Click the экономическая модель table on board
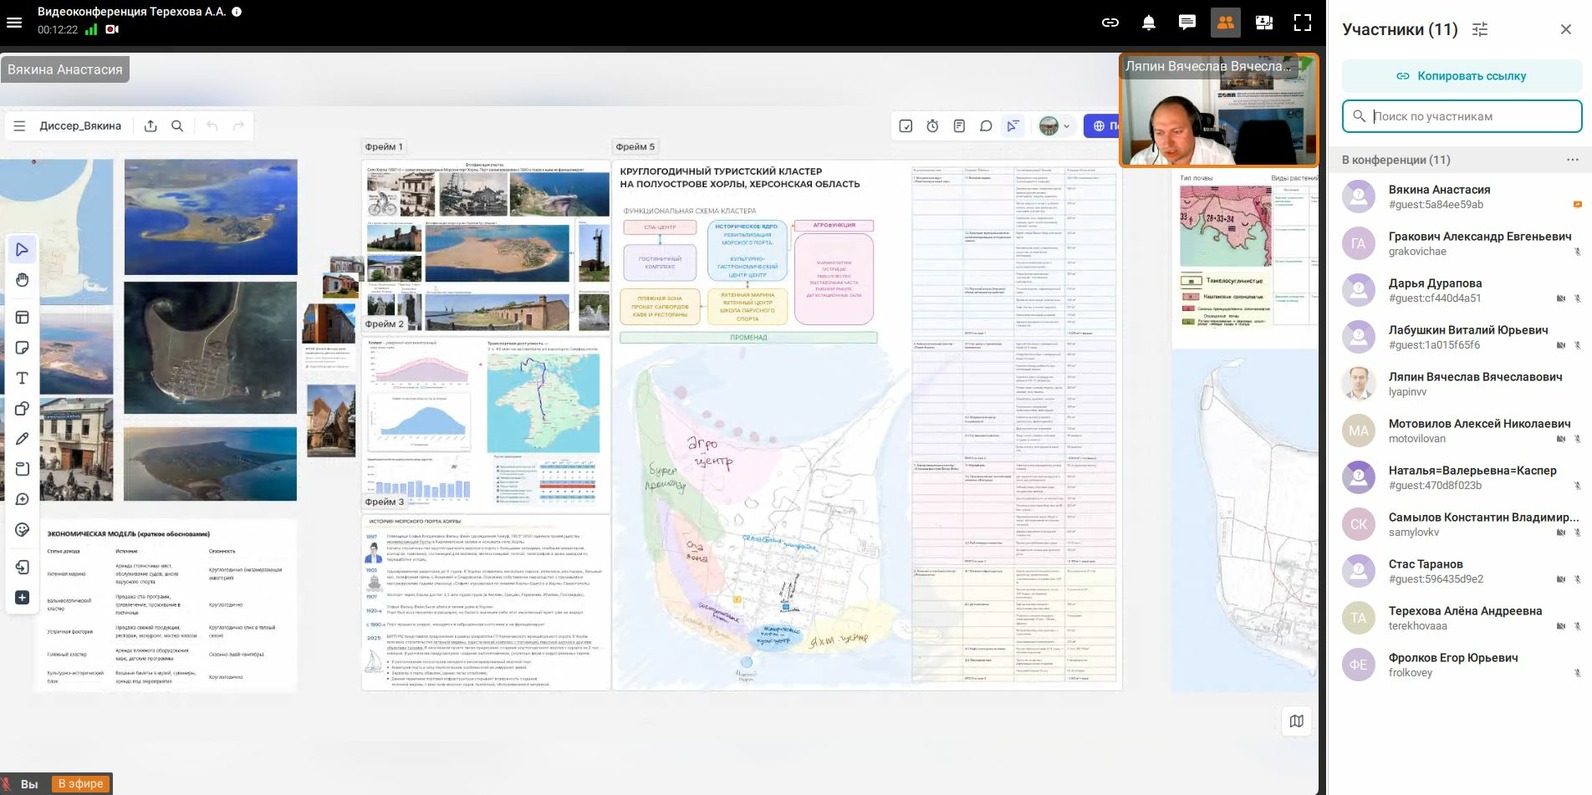The width and height of the screenshot is (1592, 795). click(167, 605)
